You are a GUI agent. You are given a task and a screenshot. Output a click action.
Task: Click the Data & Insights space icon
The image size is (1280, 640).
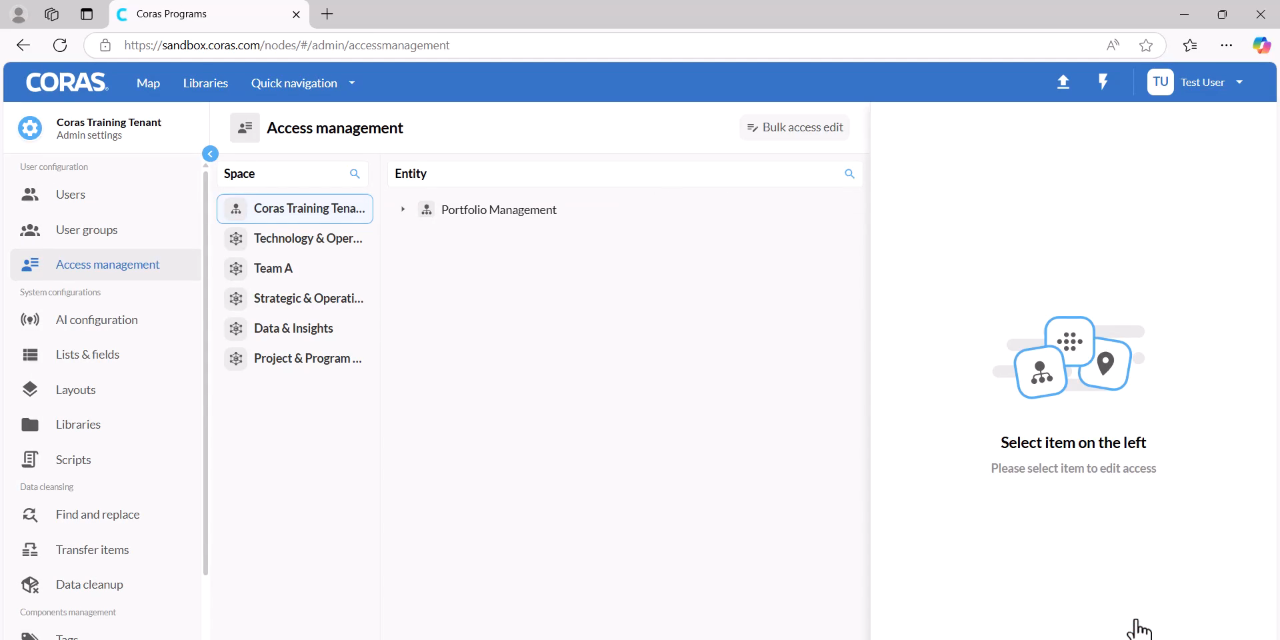[236, 329]
